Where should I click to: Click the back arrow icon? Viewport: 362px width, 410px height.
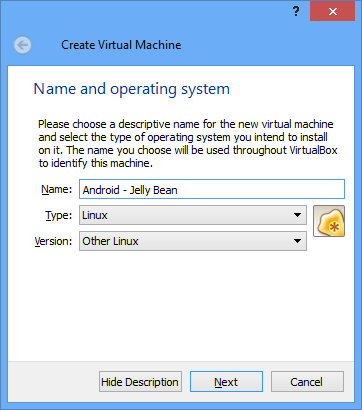tap(23, 45)
